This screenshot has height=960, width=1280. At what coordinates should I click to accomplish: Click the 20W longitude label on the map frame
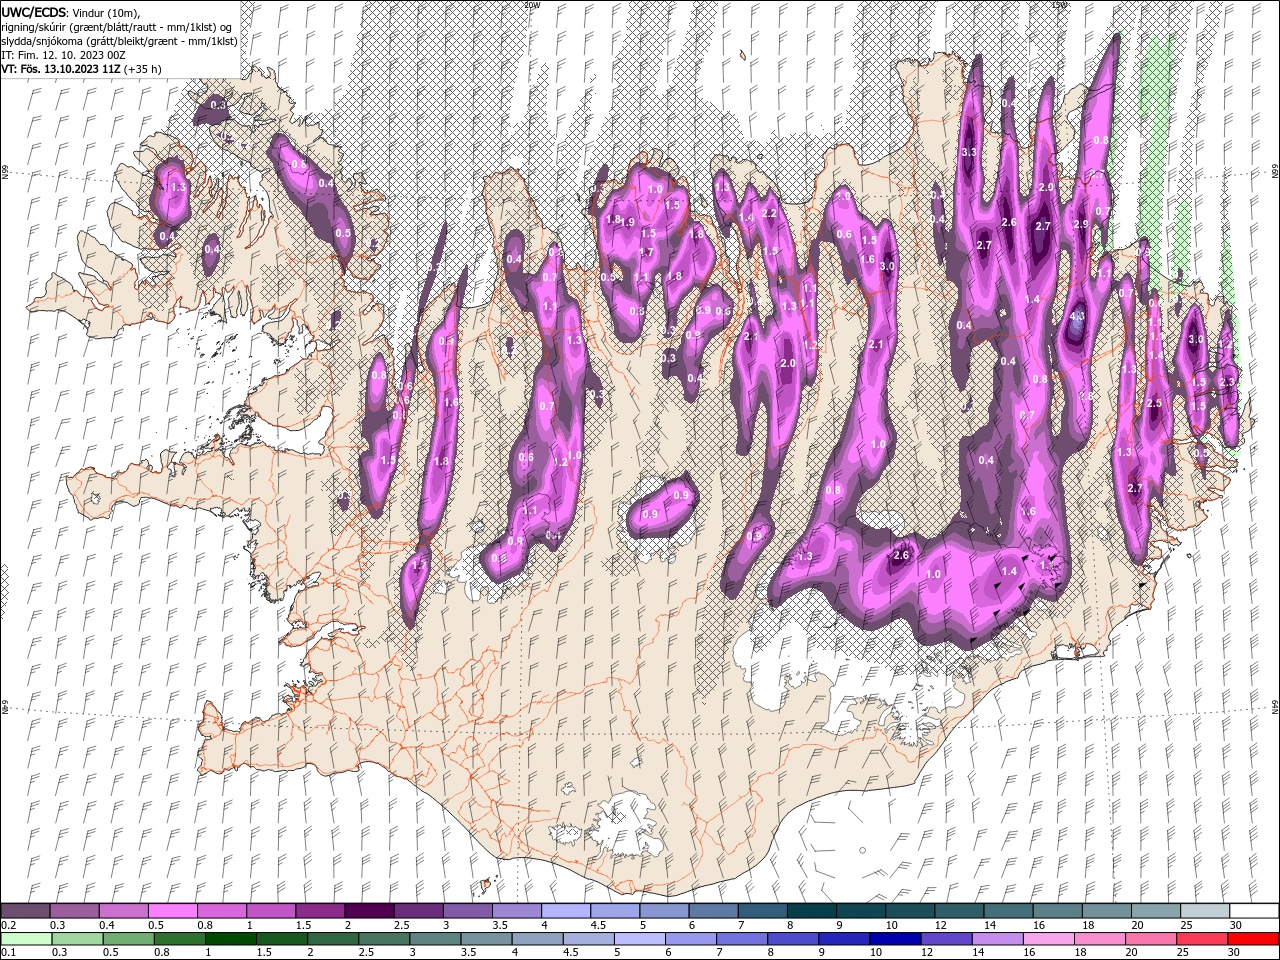point(532,5)
